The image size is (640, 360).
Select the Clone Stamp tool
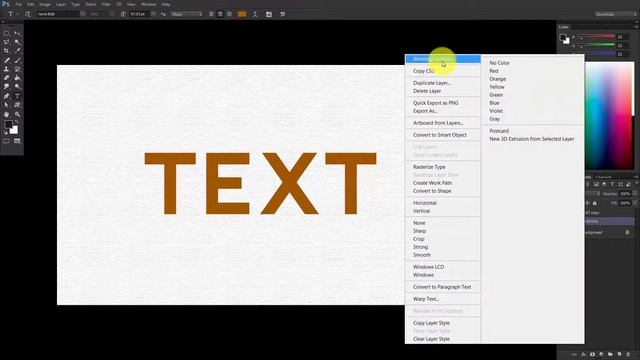pyautogui.click(x=7, y=69)
